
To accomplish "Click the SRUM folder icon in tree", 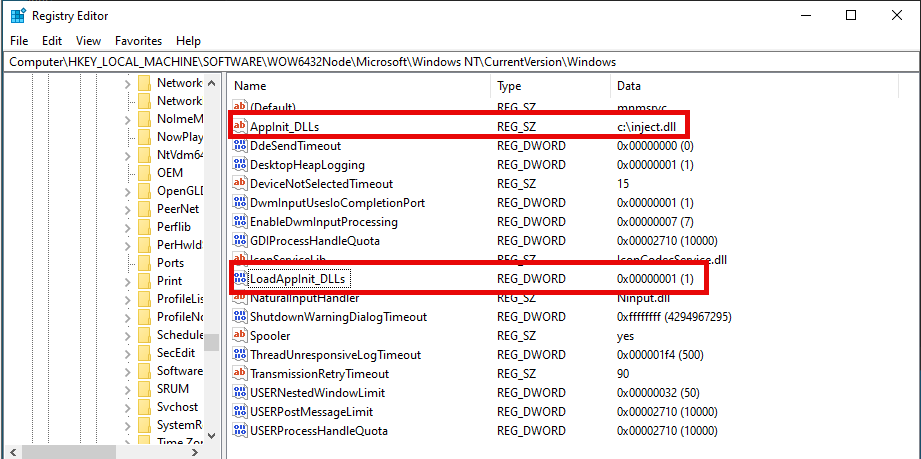I will tap(144, 389).
